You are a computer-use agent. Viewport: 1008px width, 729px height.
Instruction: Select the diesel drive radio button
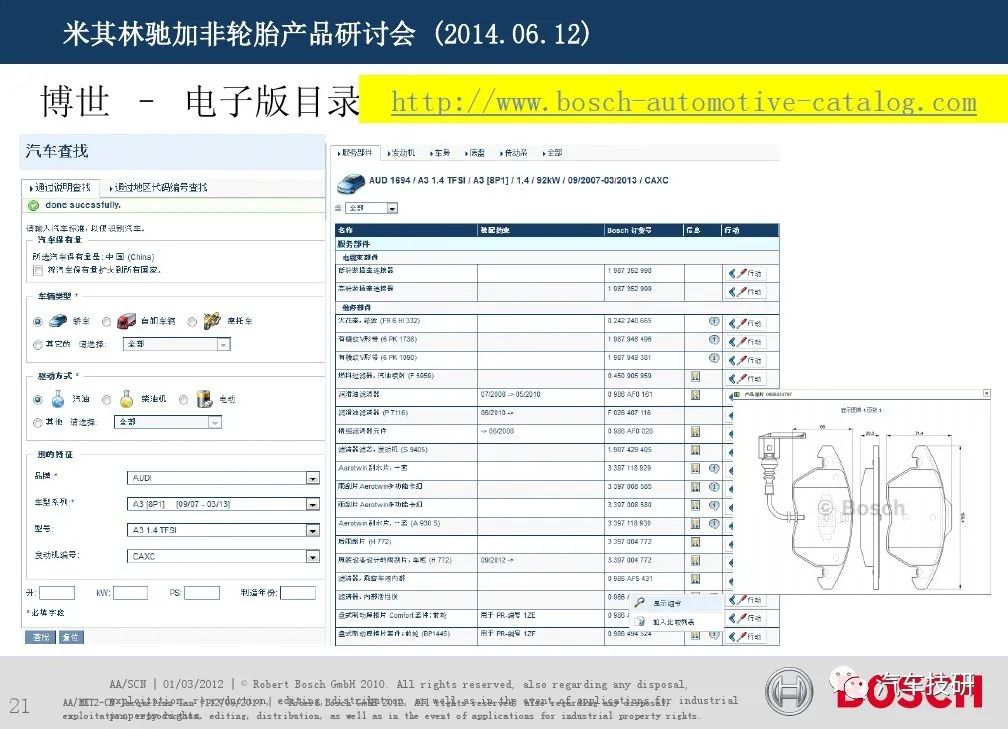(107, 400)
